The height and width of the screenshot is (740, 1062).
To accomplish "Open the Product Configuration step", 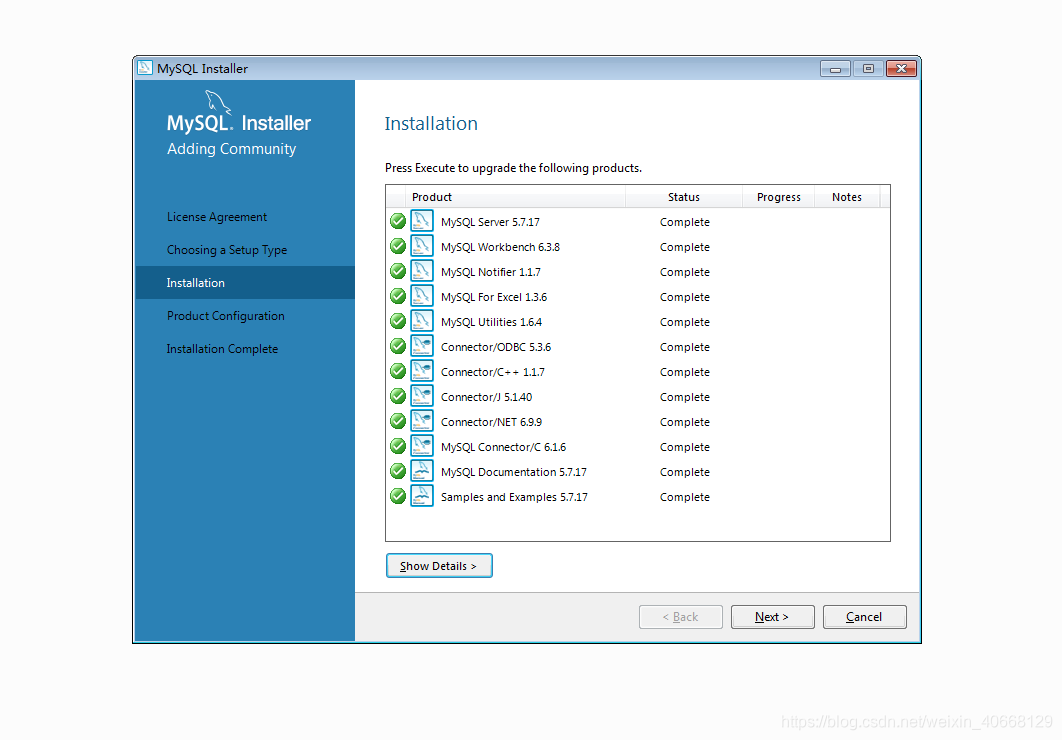I will tap(226, 316).
